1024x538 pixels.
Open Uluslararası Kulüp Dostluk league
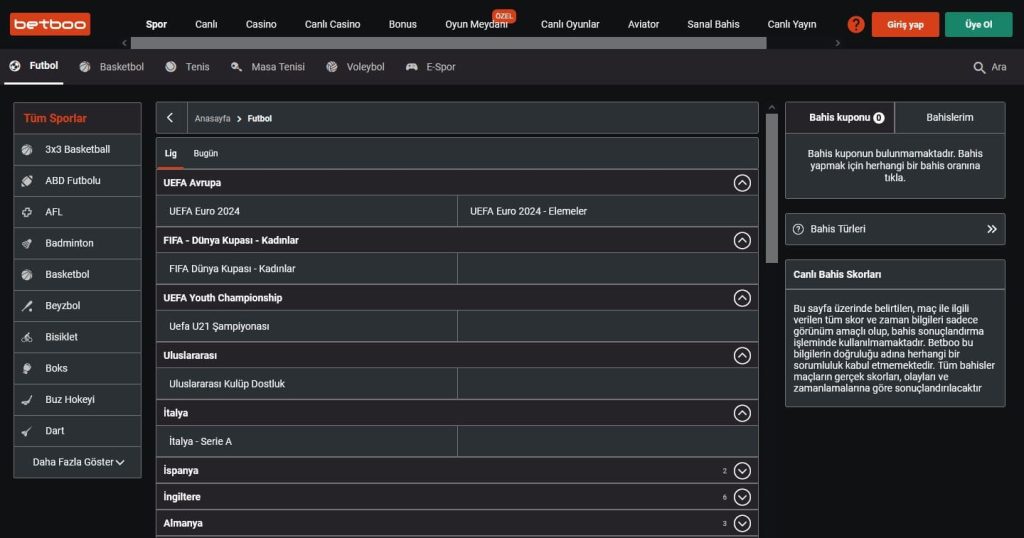[307, 384]
